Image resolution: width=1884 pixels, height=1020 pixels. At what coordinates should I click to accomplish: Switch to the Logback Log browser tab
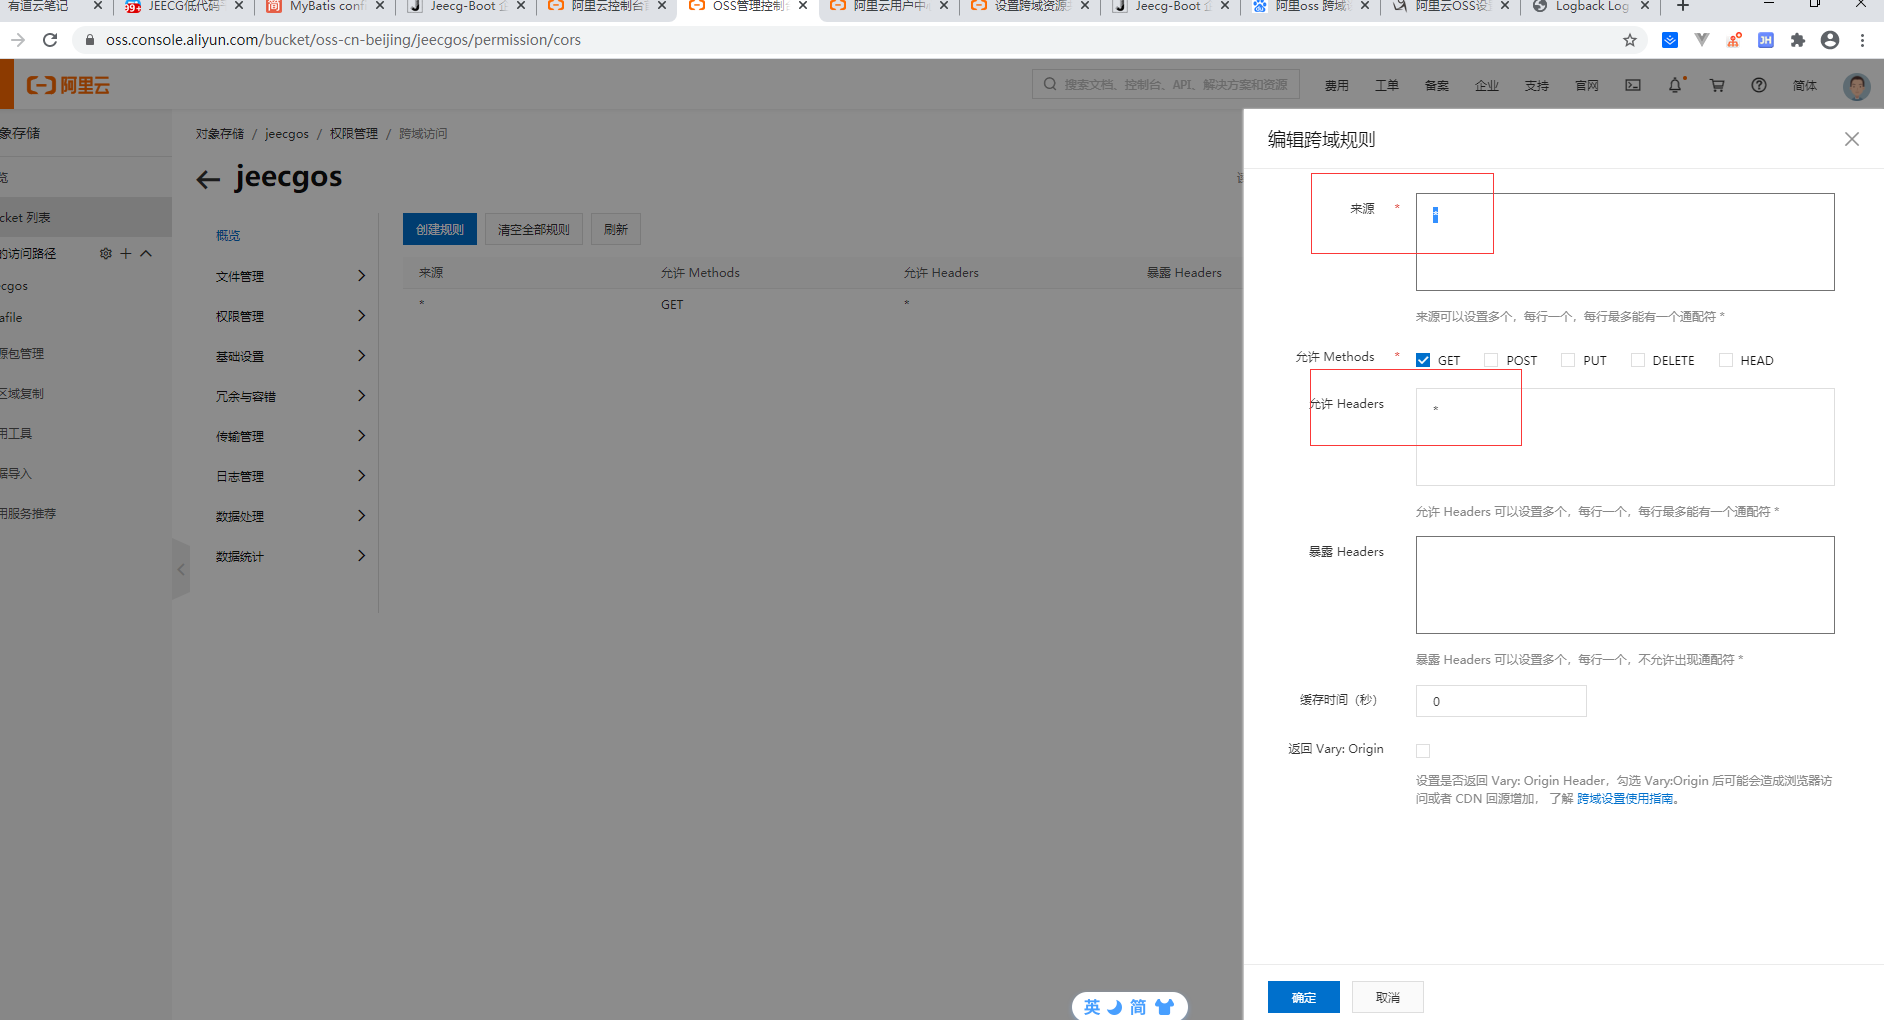[x=1590, y=7]
